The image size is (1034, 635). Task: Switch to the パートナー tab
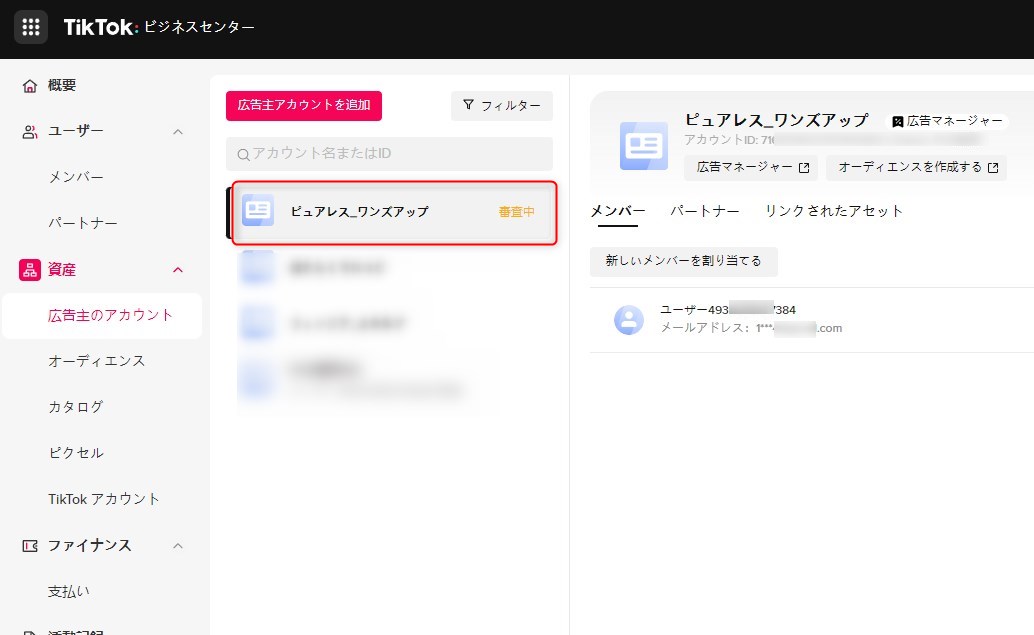(704, 211)
